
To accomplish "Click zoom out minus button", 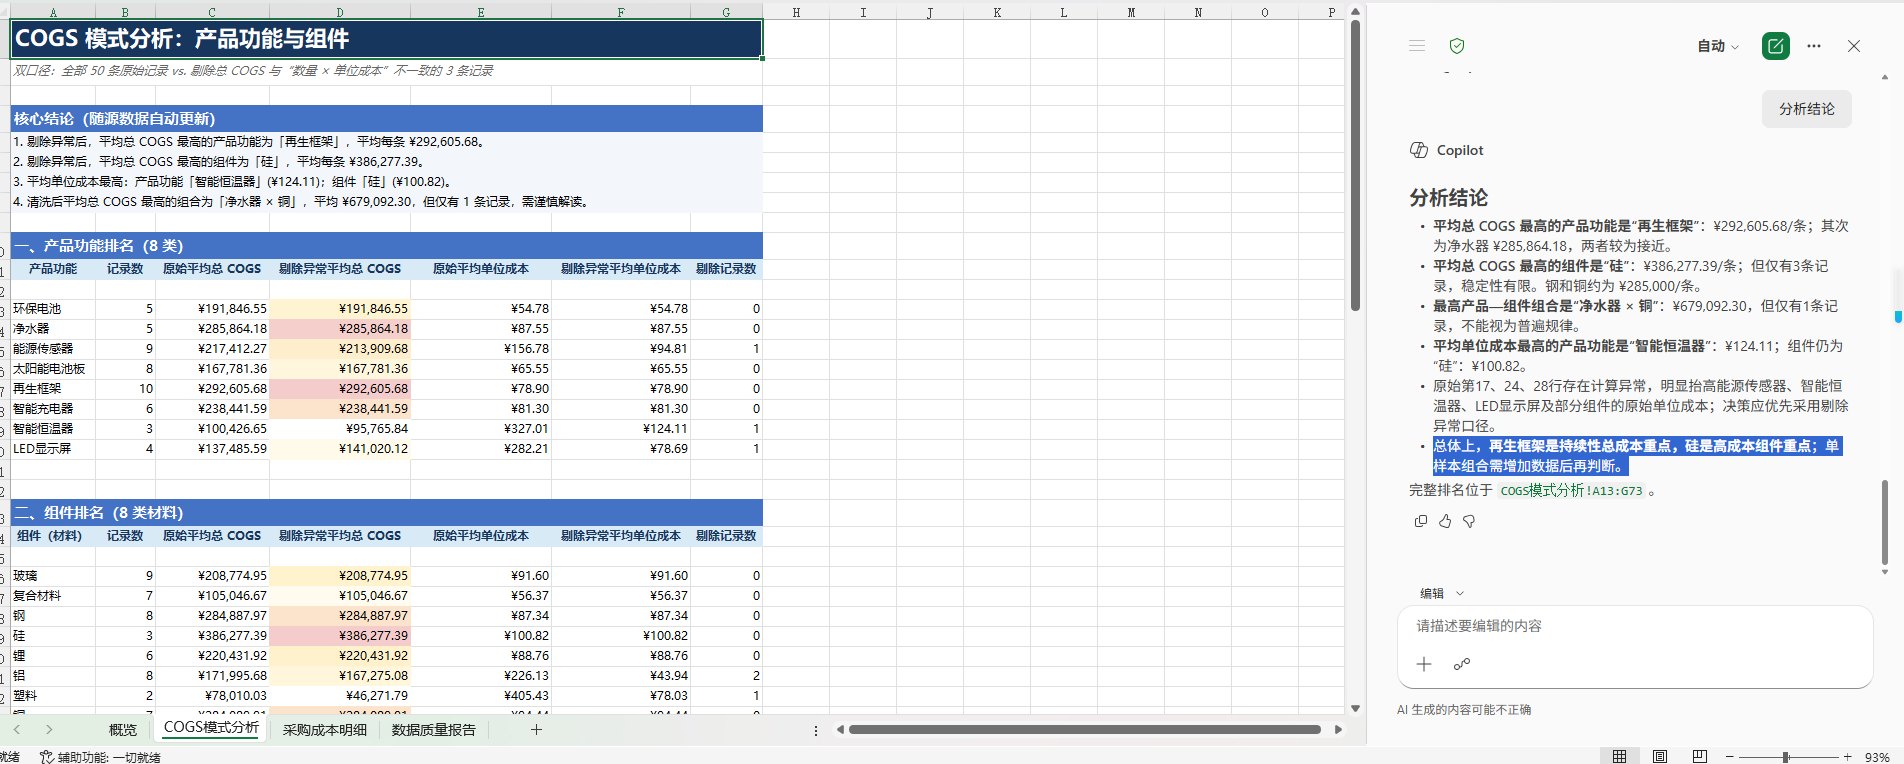I will click(1729, 757).
